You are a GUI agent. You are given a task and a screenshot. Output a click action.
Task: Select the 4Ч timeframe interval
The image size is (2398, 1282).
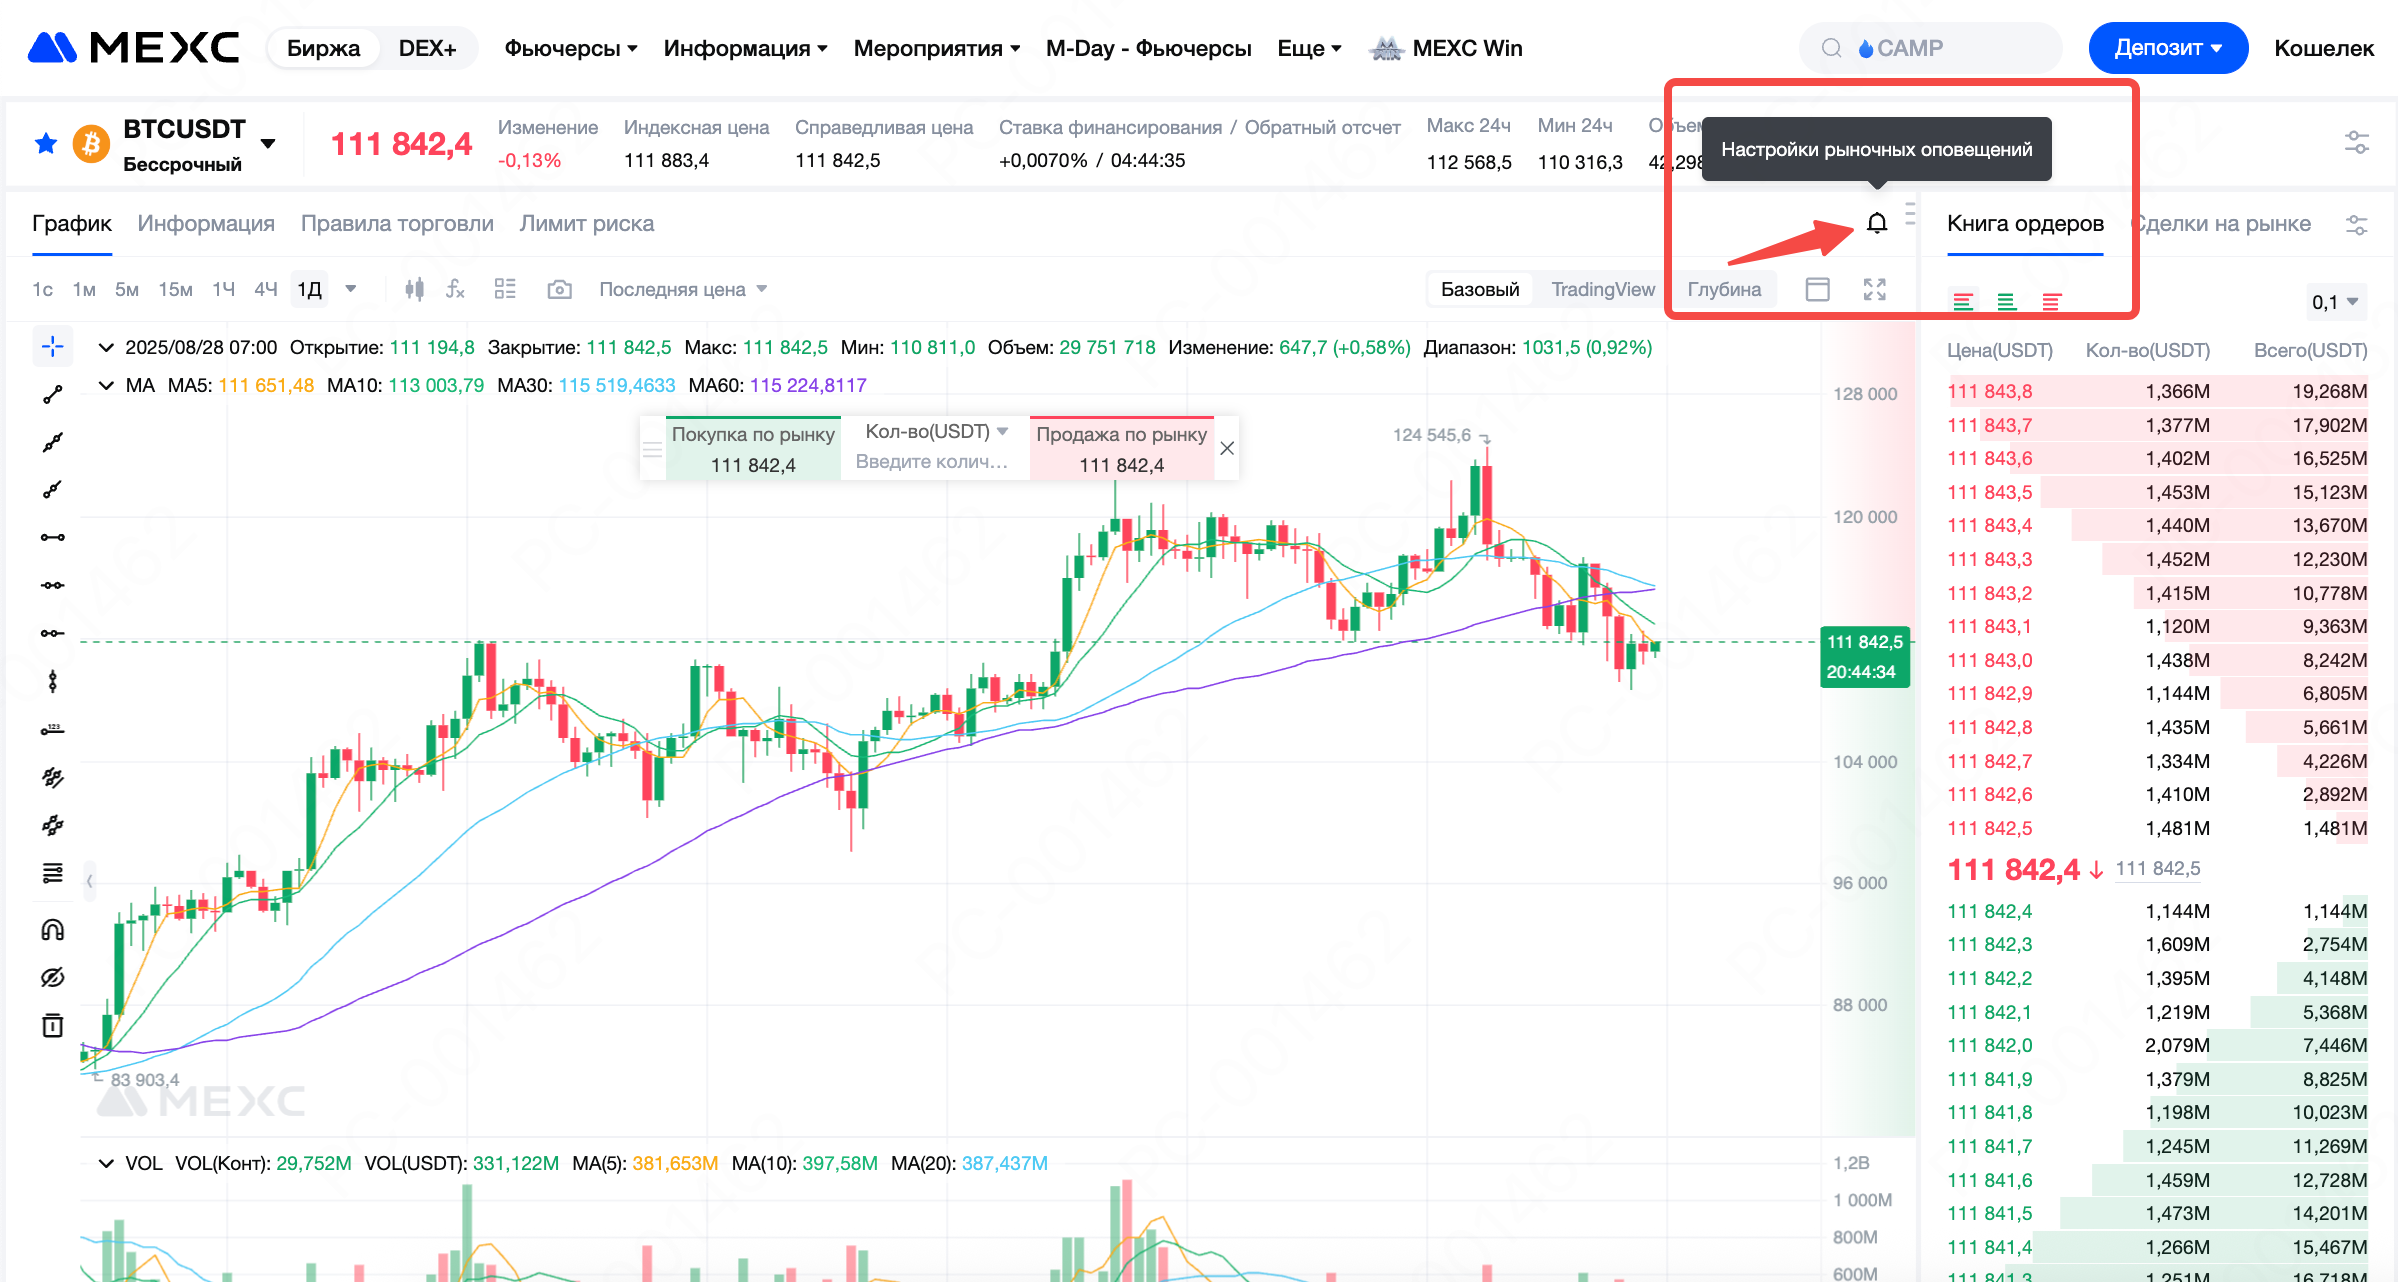[x=265, y=289]
